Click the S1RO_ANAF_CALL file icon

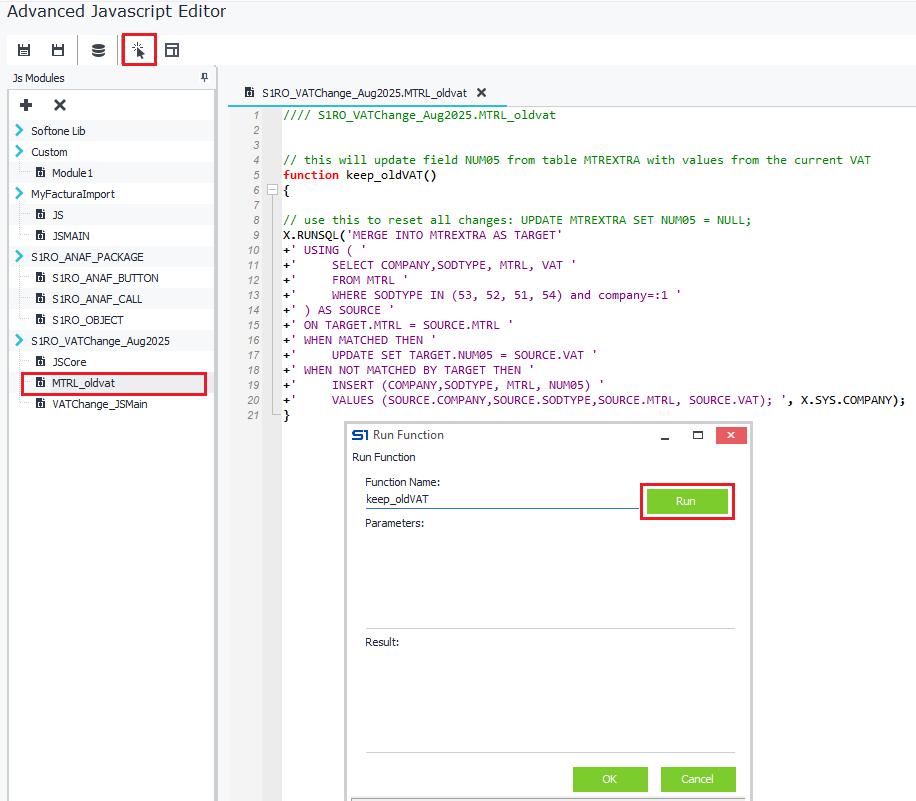click(x=40, y=299)
